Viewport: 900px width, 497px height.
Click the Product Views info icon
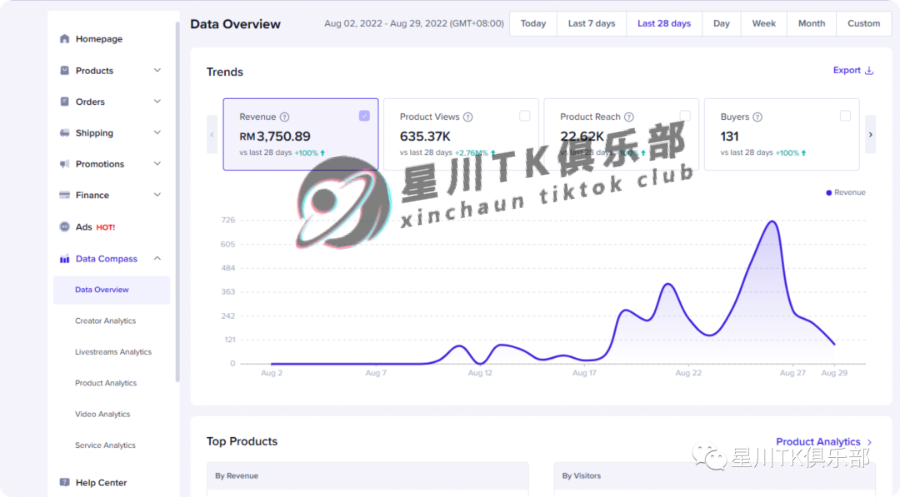coord(468,117)
